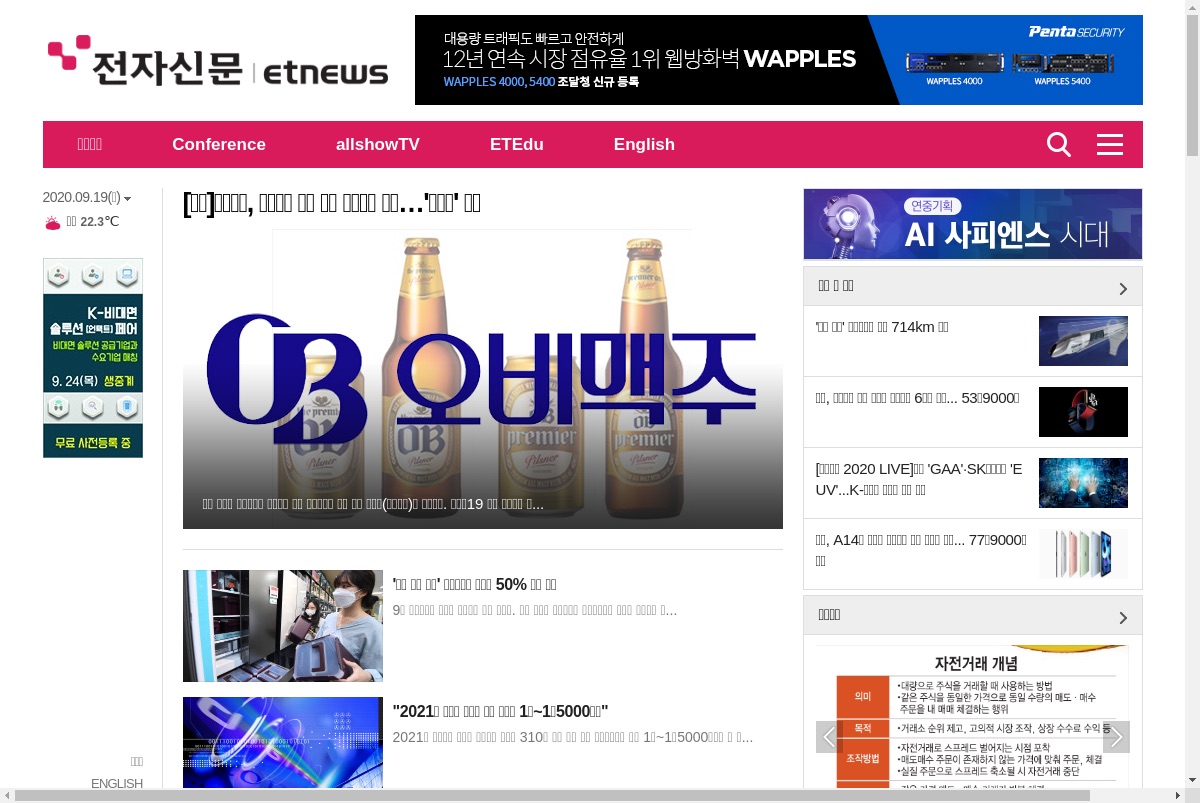Open the 714km article headline

[x=882, y=327]
